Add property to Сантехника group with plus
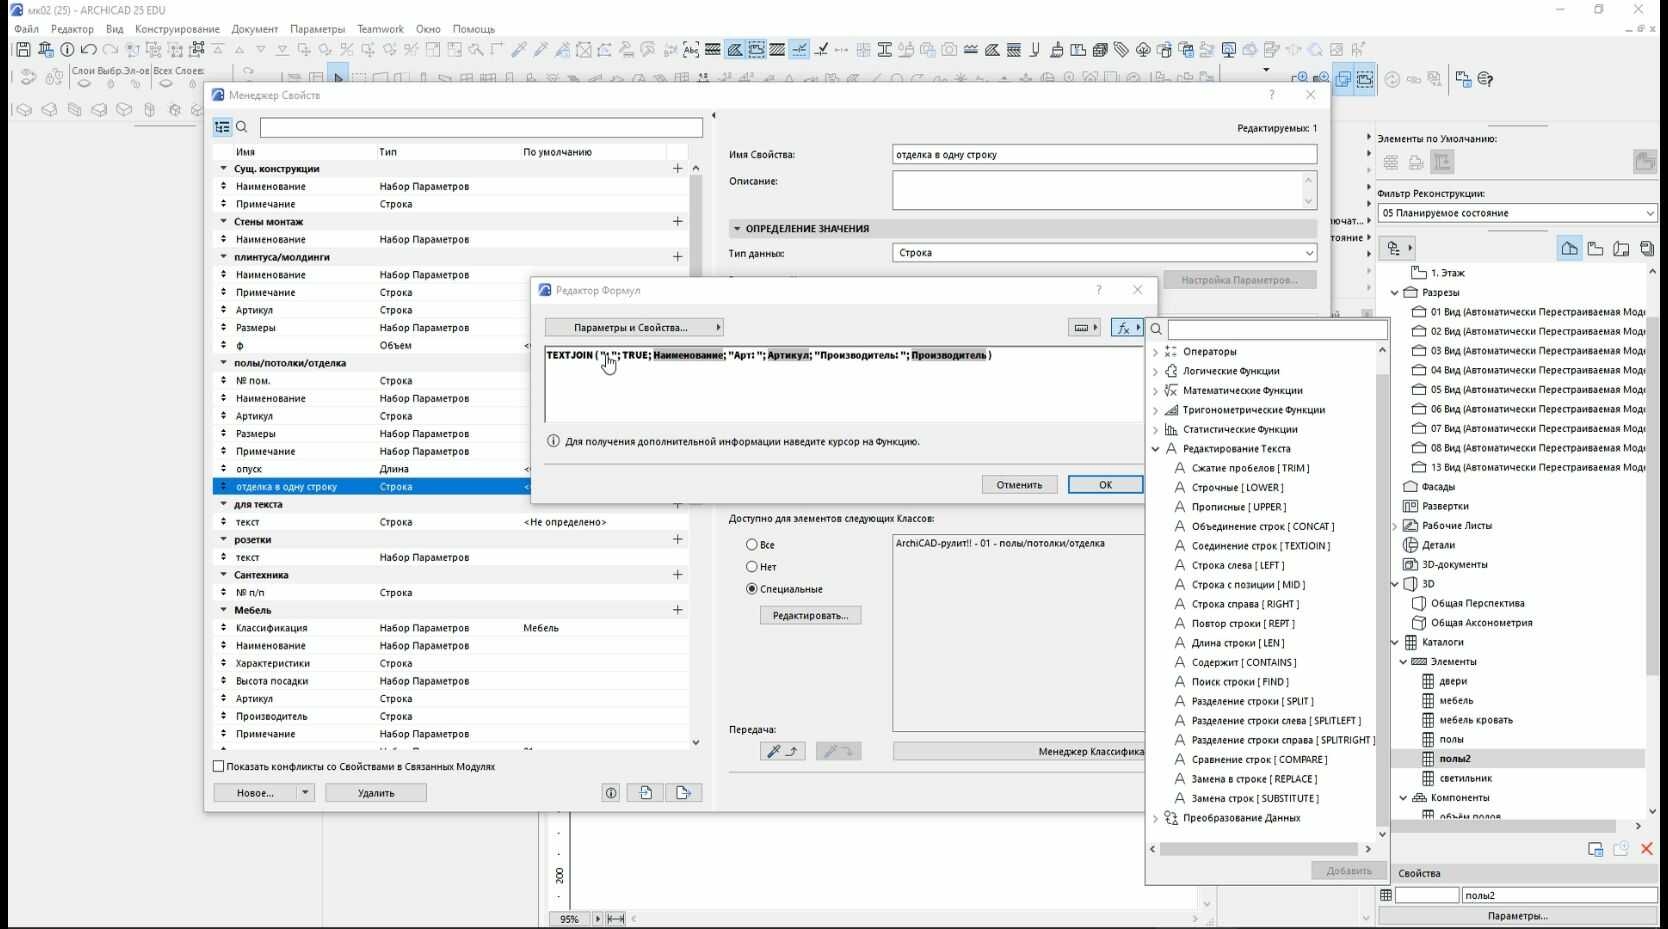1668x929 pixels. 677,575
